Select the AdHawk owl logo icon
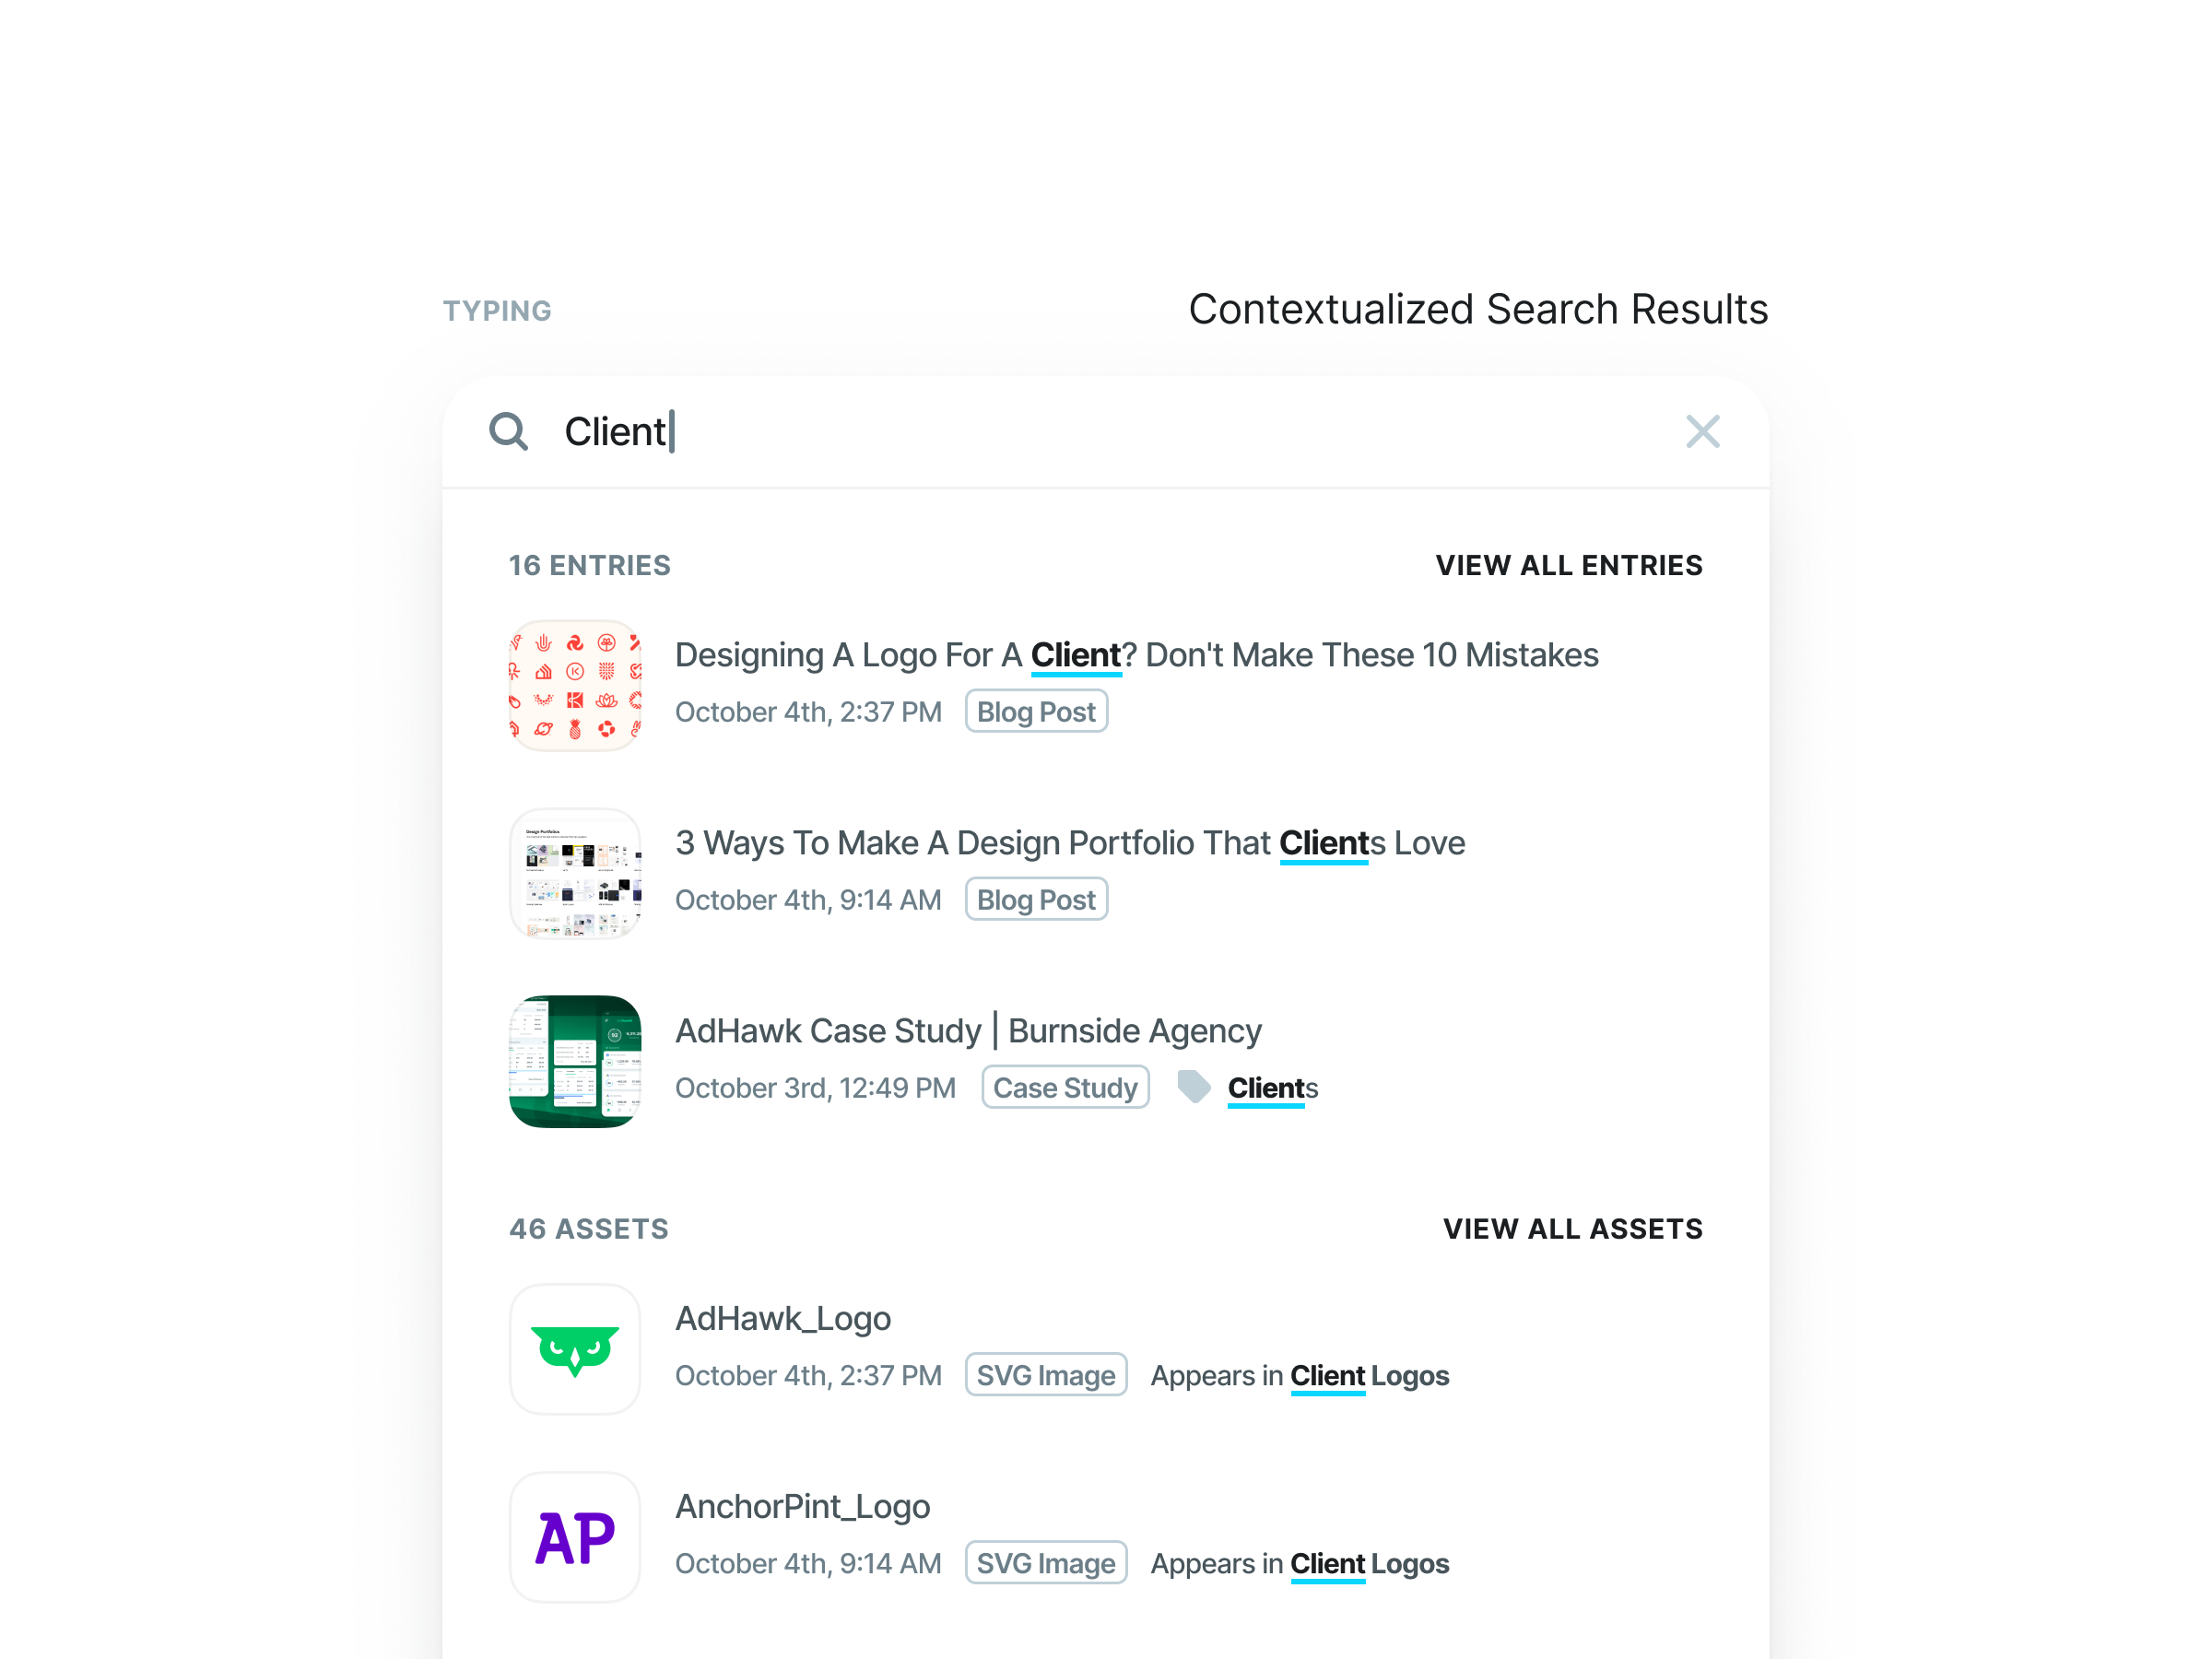This screenshot has width=2212, height=1659. point(575,1349)
